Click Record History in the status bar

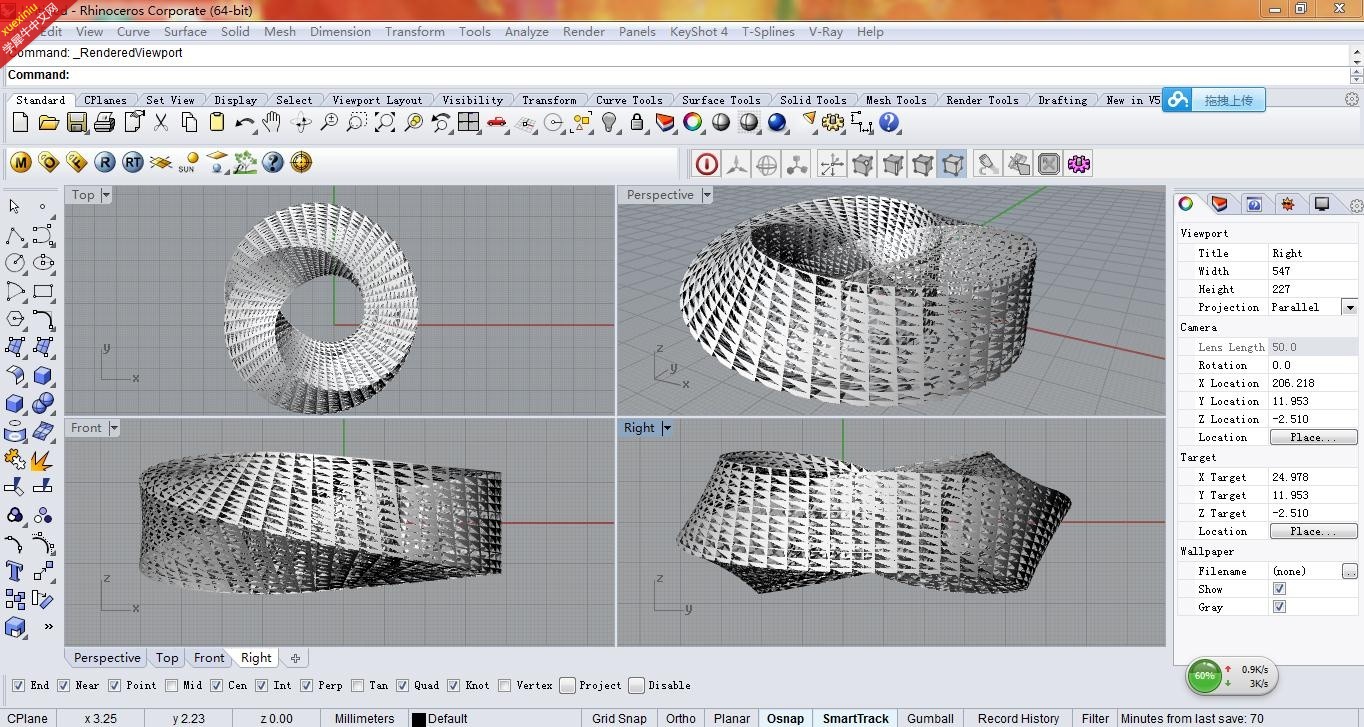point(1018,718)
